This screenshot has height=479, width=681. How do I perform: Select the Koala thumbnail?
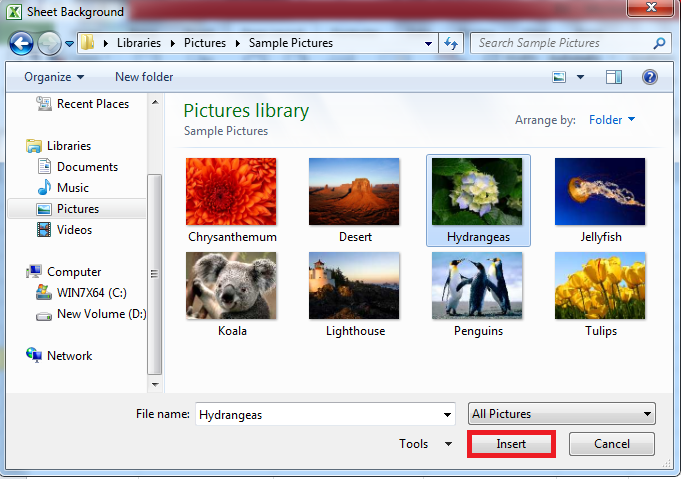pos(231,286)
